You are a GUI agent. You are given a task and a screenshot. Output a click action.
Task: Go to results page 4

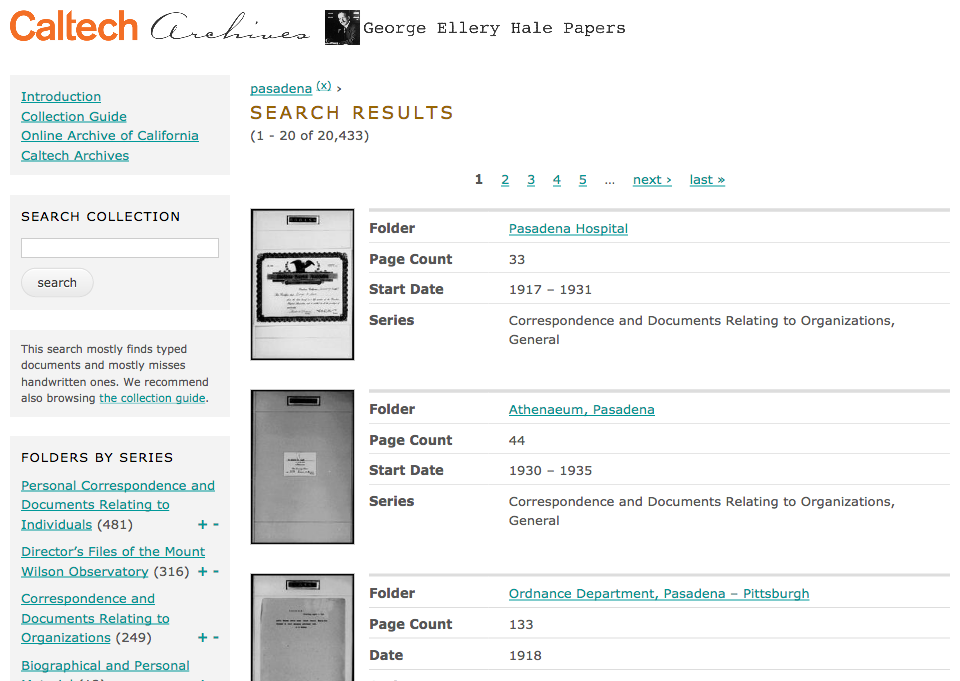557,179
